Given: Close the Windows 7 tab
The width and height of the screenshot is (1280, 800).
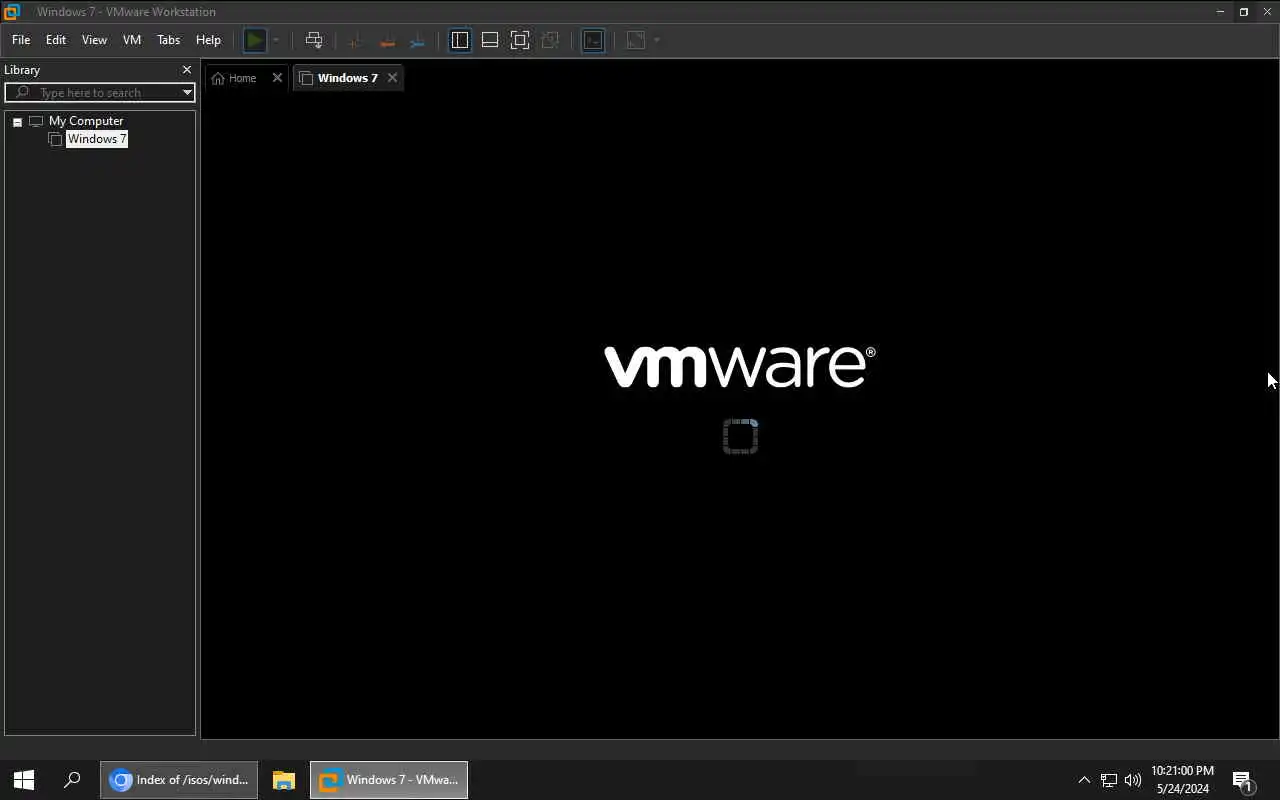Looking at the screenshot, I should click(392, 78).
